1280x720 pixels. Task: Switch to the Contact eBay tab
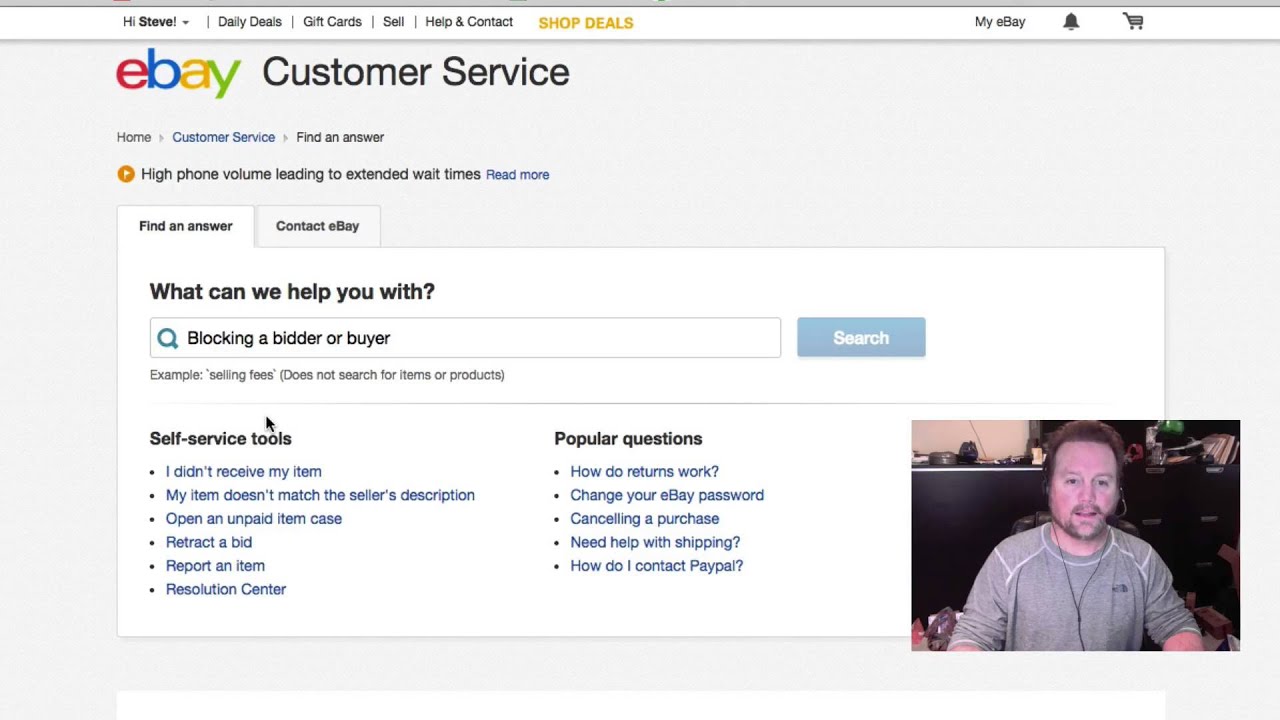pyautogui.click(x=317, y=226)
